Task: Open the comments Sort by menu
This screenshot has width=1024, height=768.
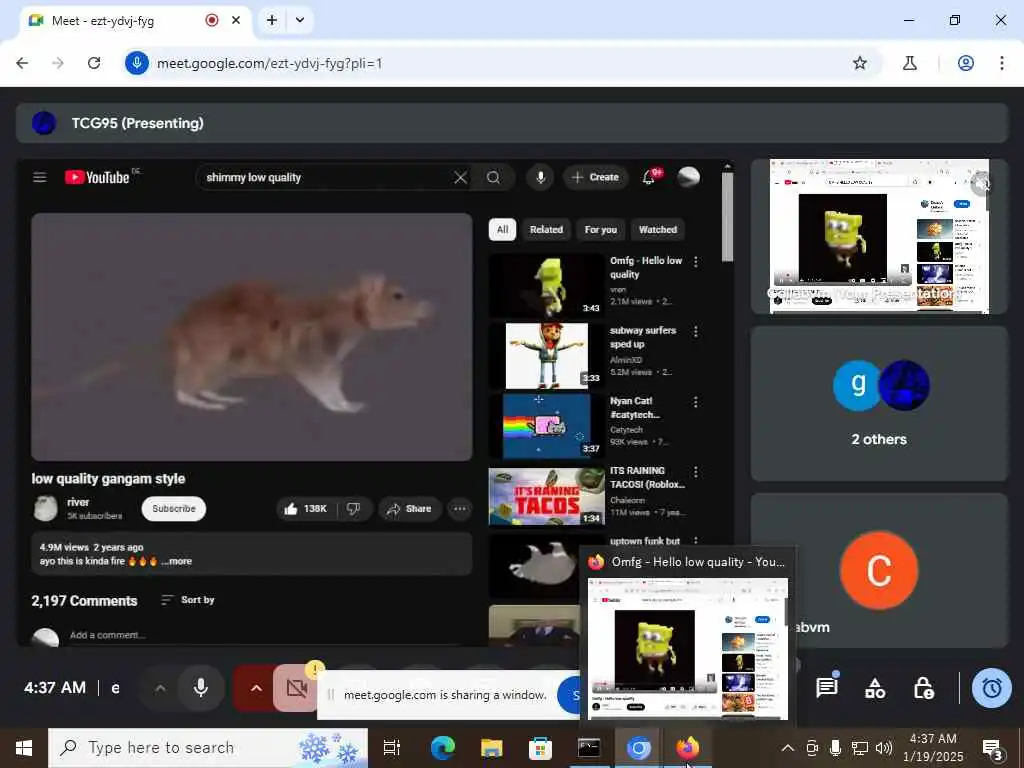Action: pyautogui.click(x=188, y=600)
